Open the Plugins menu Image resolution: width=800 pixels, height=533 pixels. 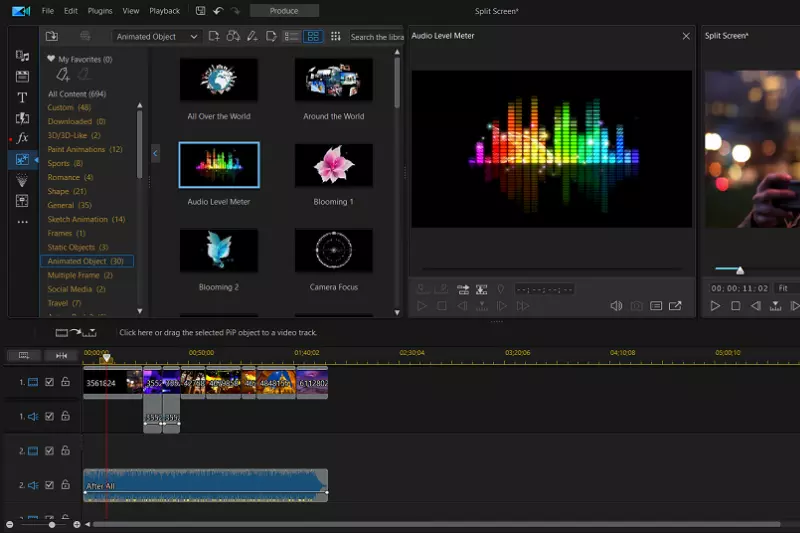99,11
